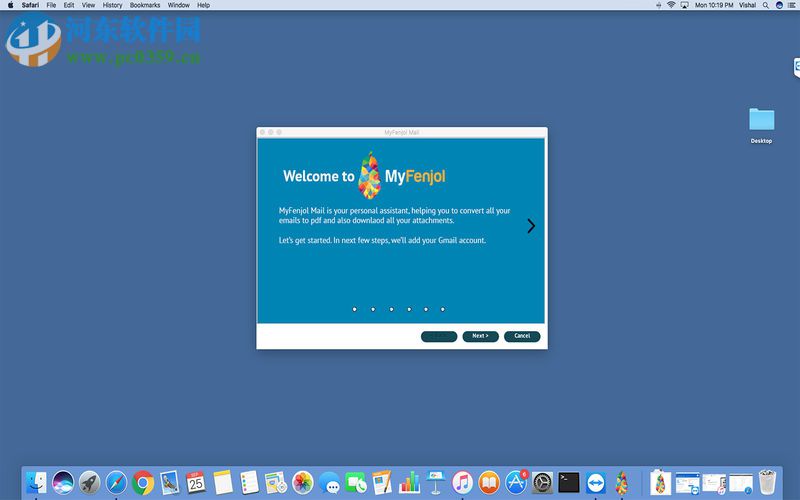Open Finder from the Dock
The image size is (800, 500).
click(36, 482)
